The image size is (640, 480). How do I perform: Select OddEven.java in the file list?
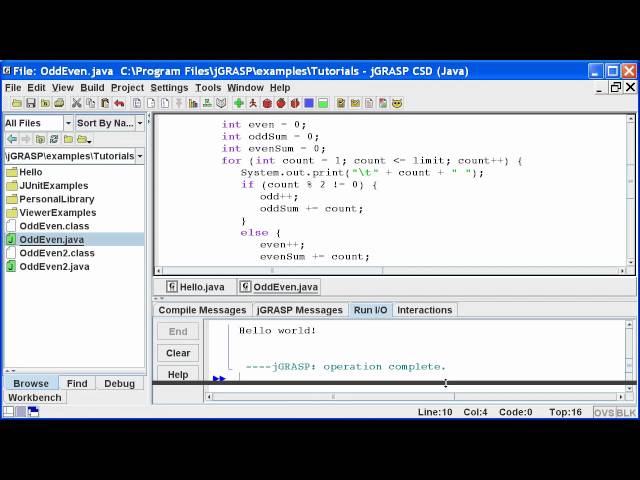[x=74, y=239]
